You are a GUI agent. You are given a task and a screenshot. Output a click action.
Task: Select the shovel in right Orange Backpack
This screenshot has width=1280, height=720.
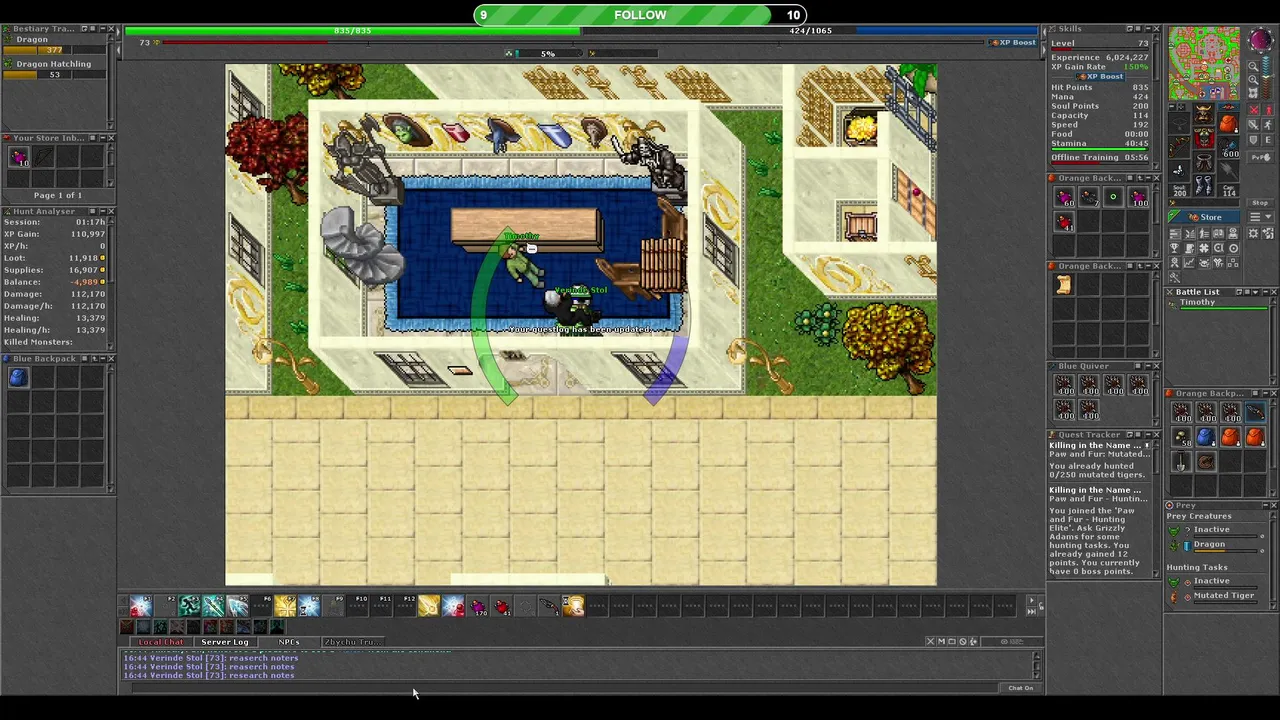point(1181,460)
